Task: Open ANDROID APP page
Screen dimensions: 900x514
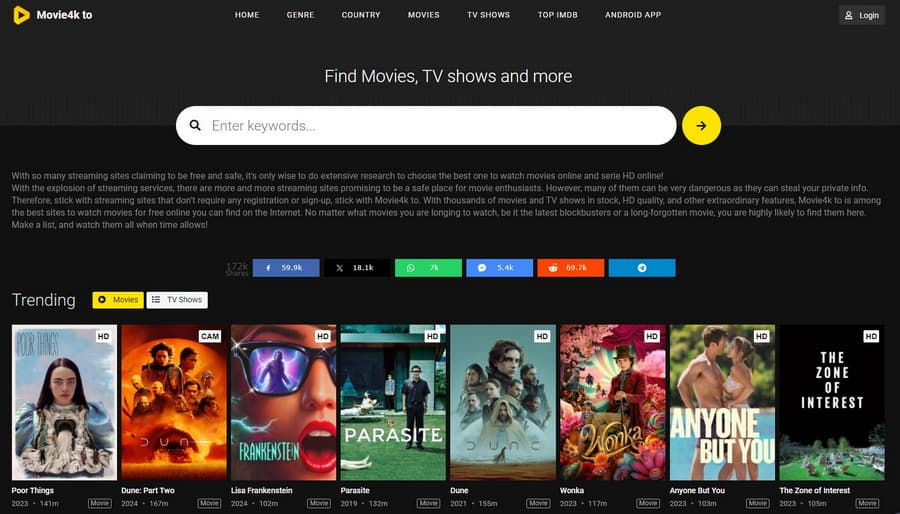Action: point(633,15)
